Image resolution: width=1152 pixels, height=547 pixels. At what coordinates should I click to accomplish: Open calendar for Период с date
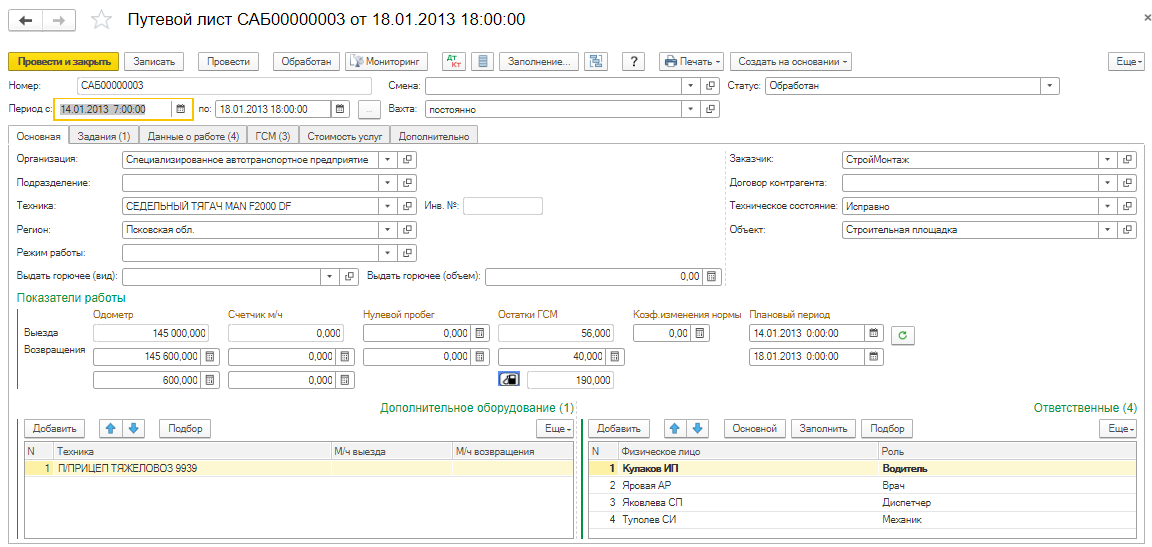(x=181, y=109)
